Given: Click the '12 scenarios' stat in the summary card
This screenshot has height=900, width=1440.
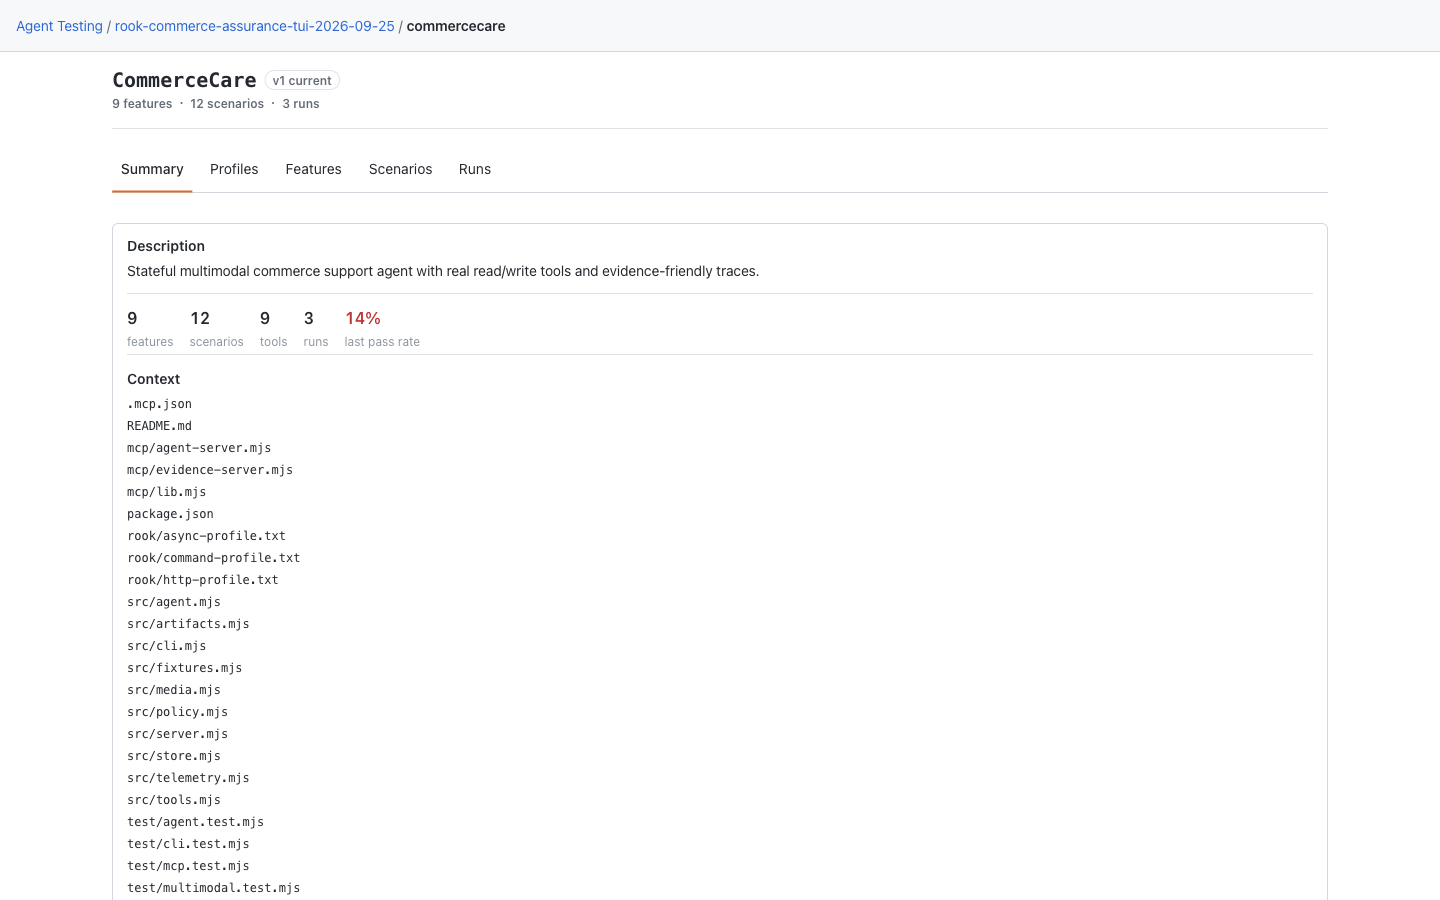Looking at the screenshot, I should (x=216, y=329).
